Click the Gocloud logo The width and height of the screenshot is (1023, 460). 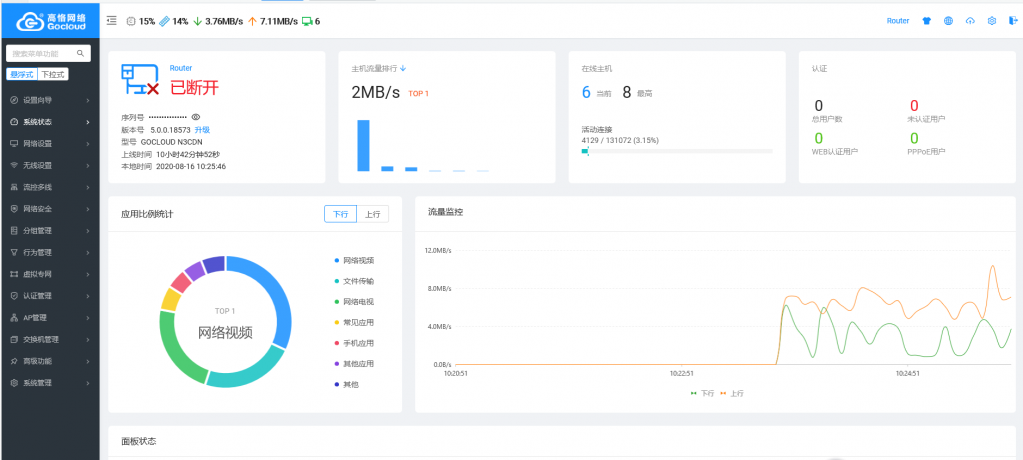(50, 20)
